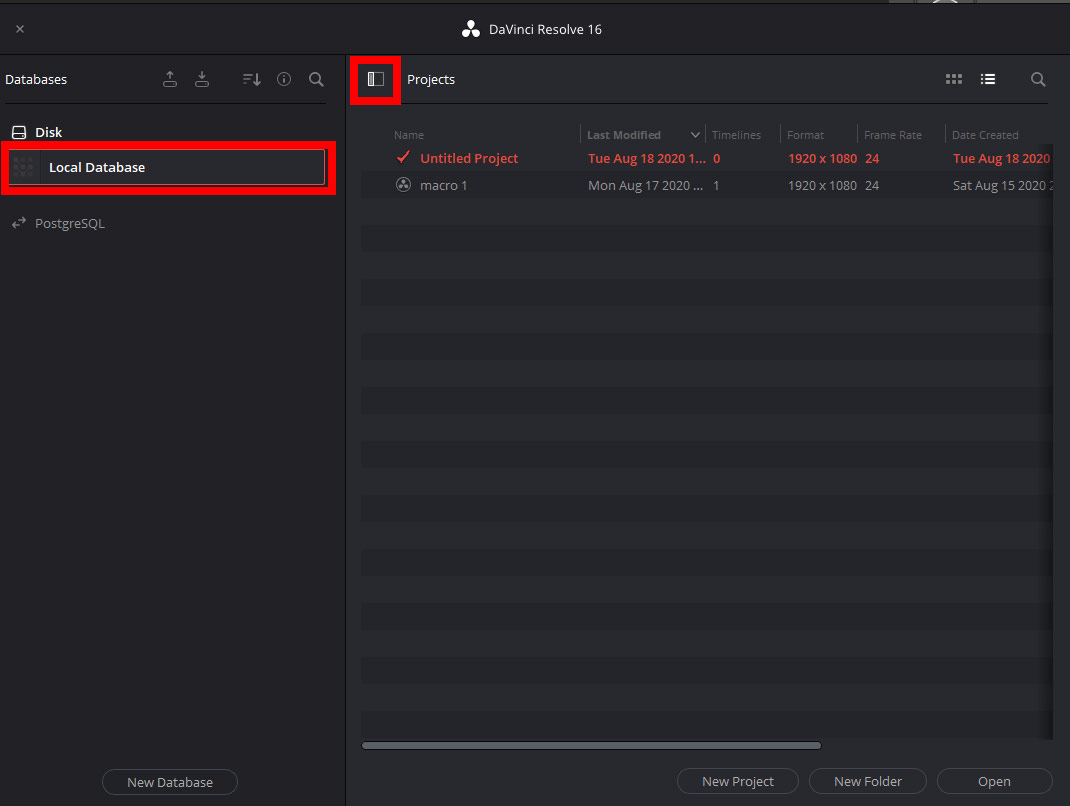Click the PostgreSQL arrows icon
The height and width of the screenshot is (806, 1070).
[19, 222]
